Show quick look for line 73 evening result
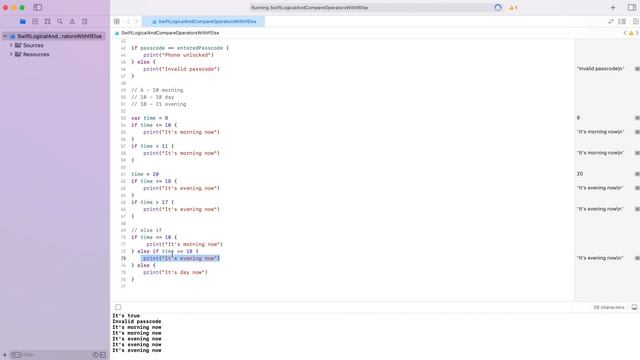The image size is (640, 360). [637, 258]
